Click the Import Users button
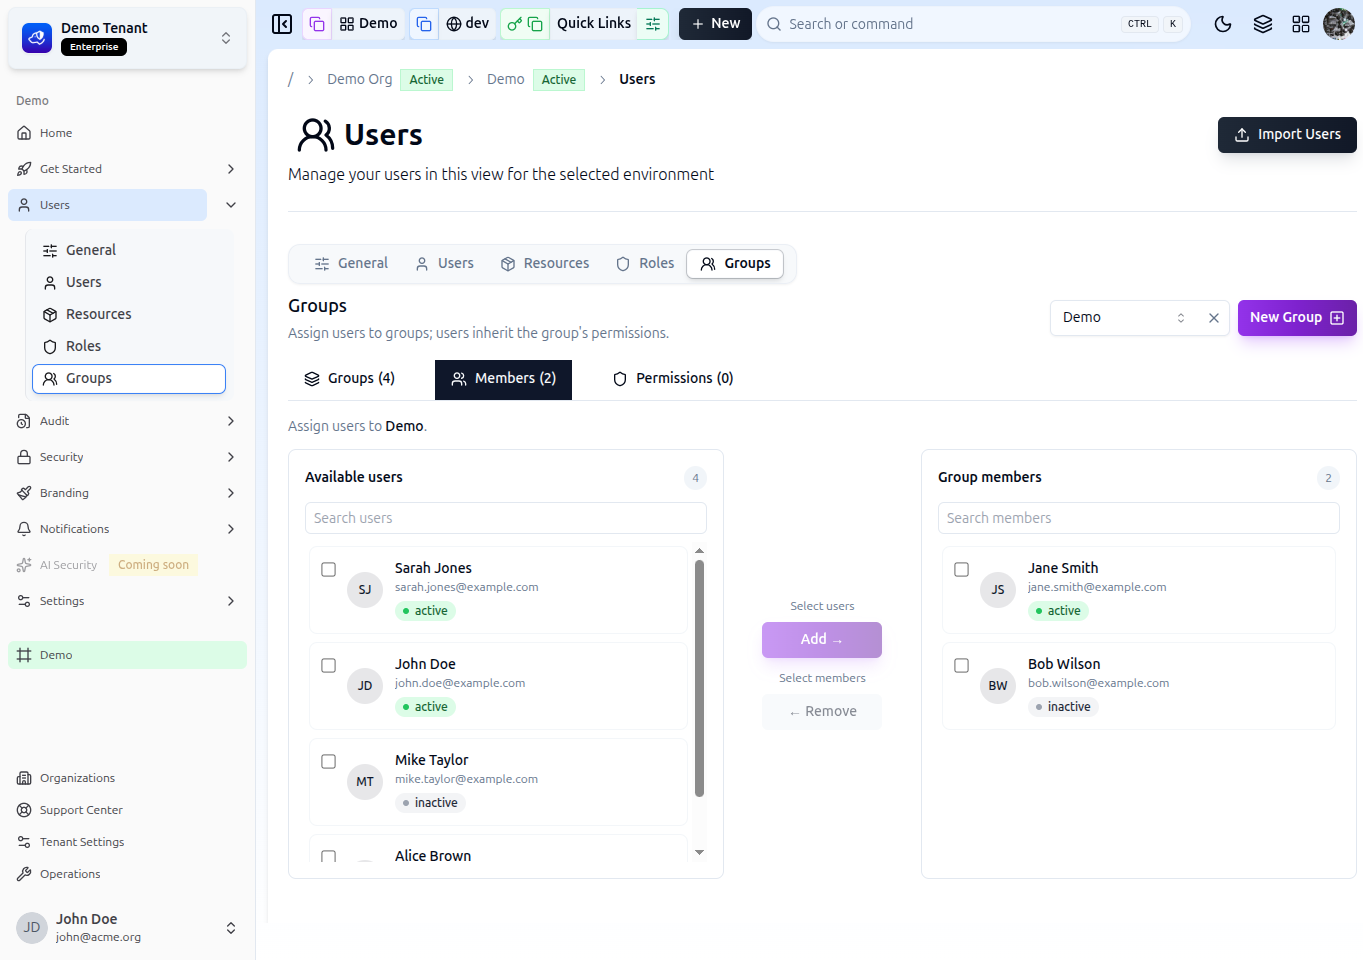Viewport: 1363px width, 960px height. (1287, 134)
